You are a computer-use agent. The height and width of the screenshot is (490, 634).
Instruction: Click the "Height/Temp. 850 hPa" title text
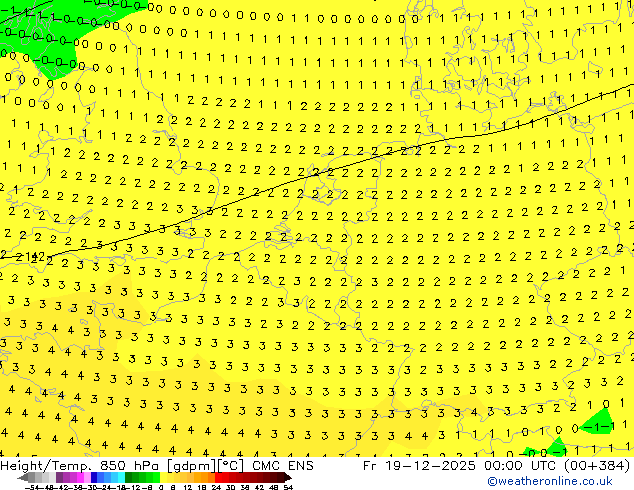pyautogui.click(x=81, y=465)
